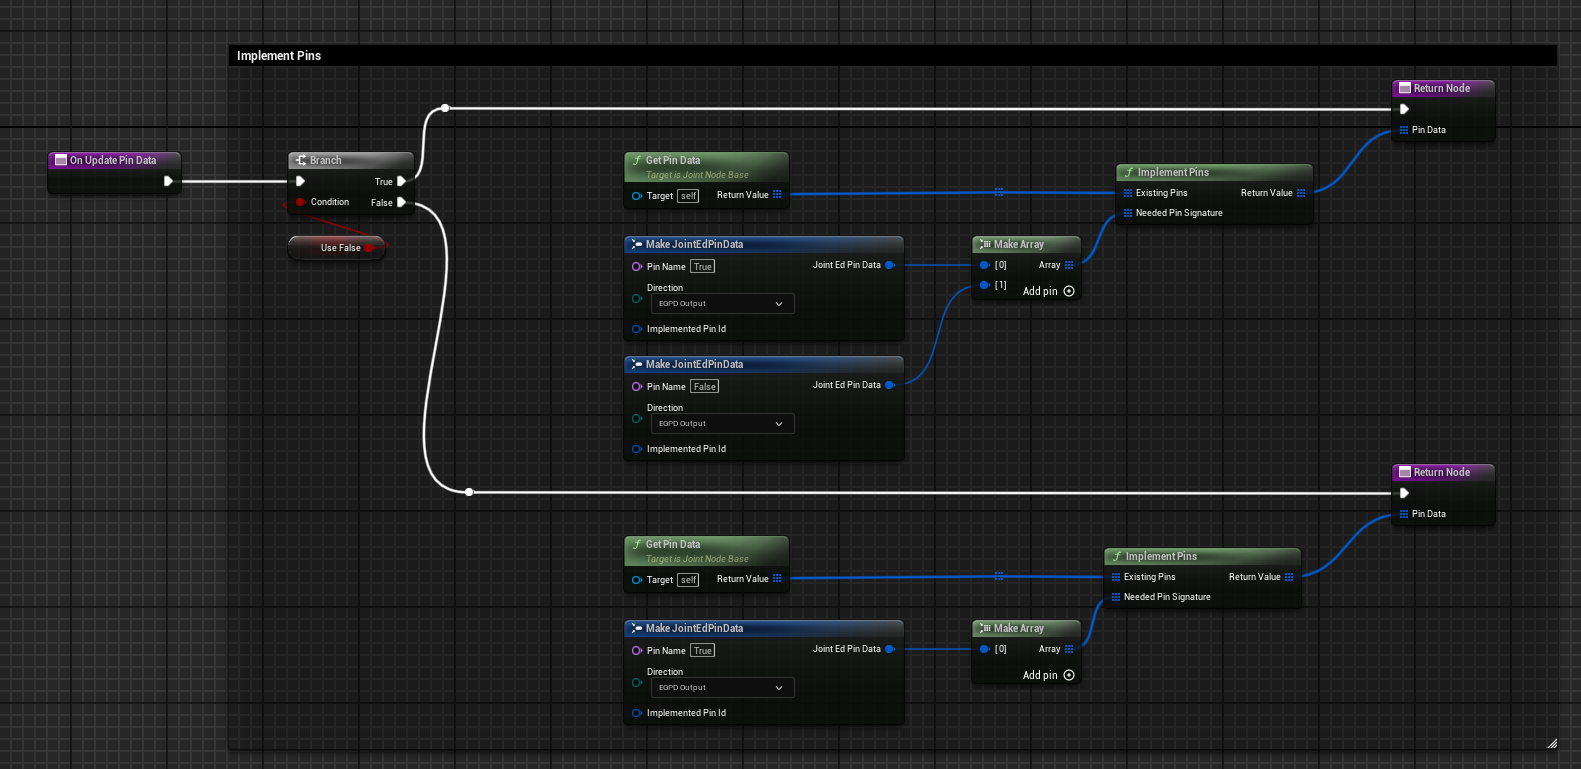
Task: Click the upper Return Node's Pin Data pin
Action: pos(1404,130)
